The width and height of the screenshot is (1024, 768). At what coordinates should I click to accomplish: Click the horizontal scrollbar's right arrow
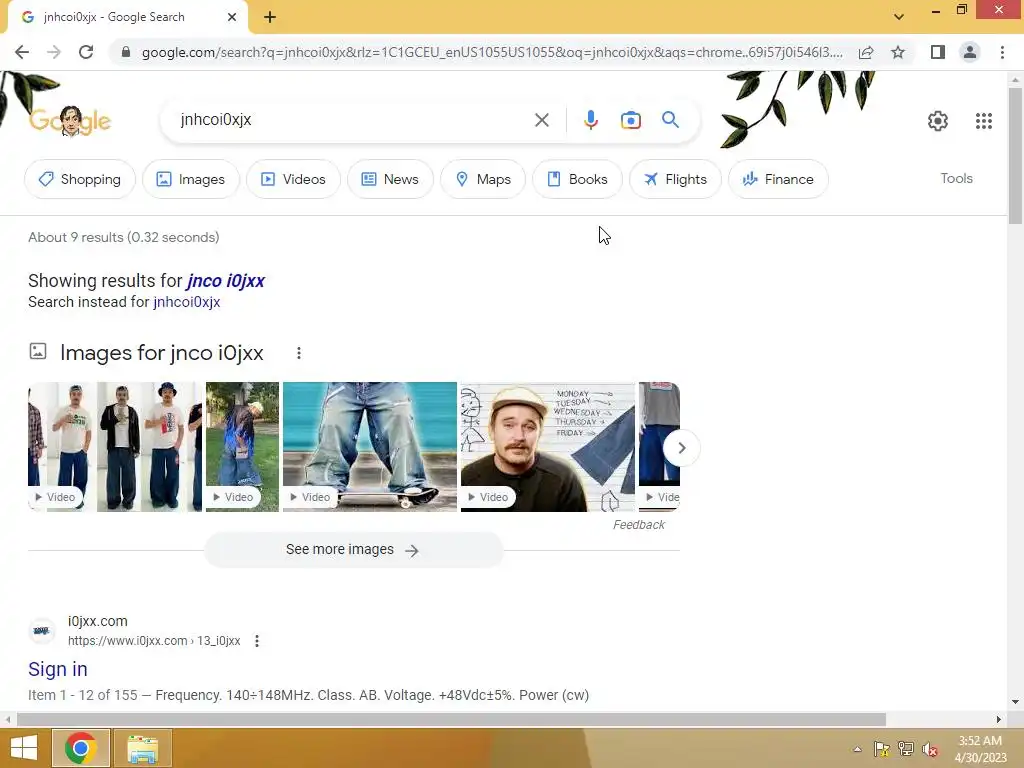coord(999,719)
